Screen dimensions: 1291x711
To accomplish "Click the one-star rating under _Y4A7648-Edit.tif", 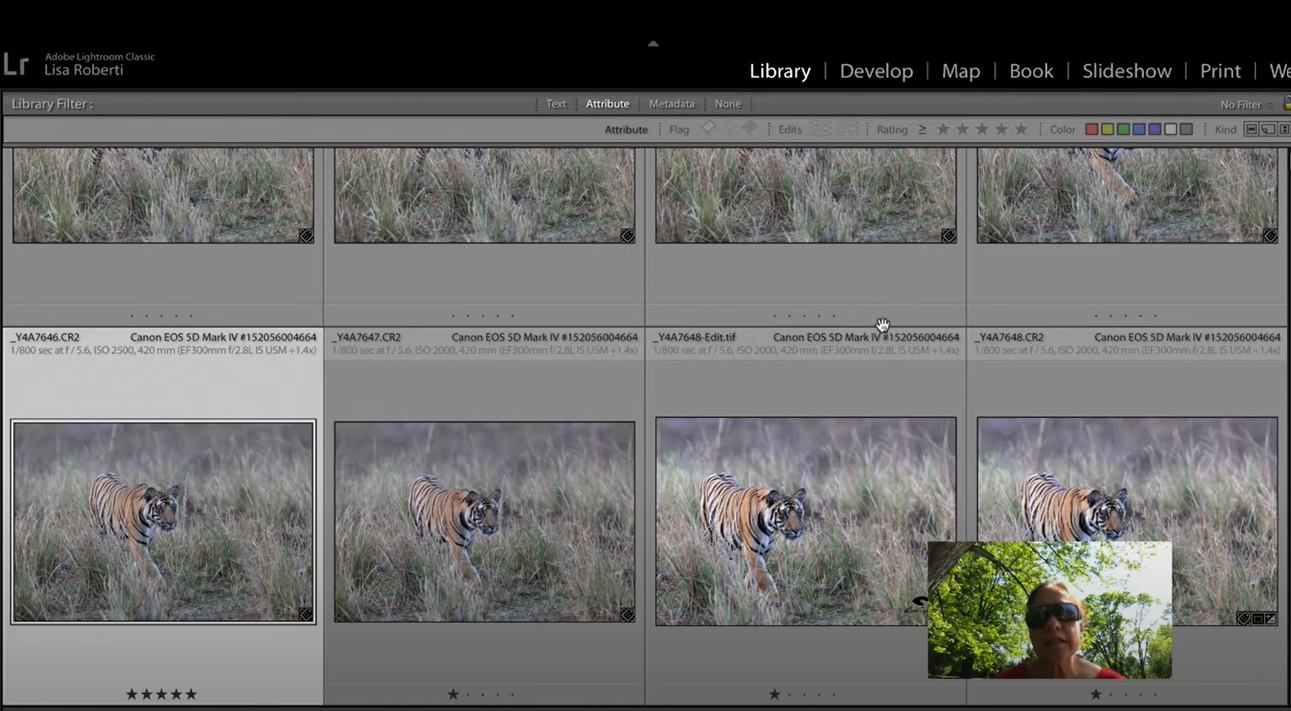I will pyautogui.click(x=774, y=694).
